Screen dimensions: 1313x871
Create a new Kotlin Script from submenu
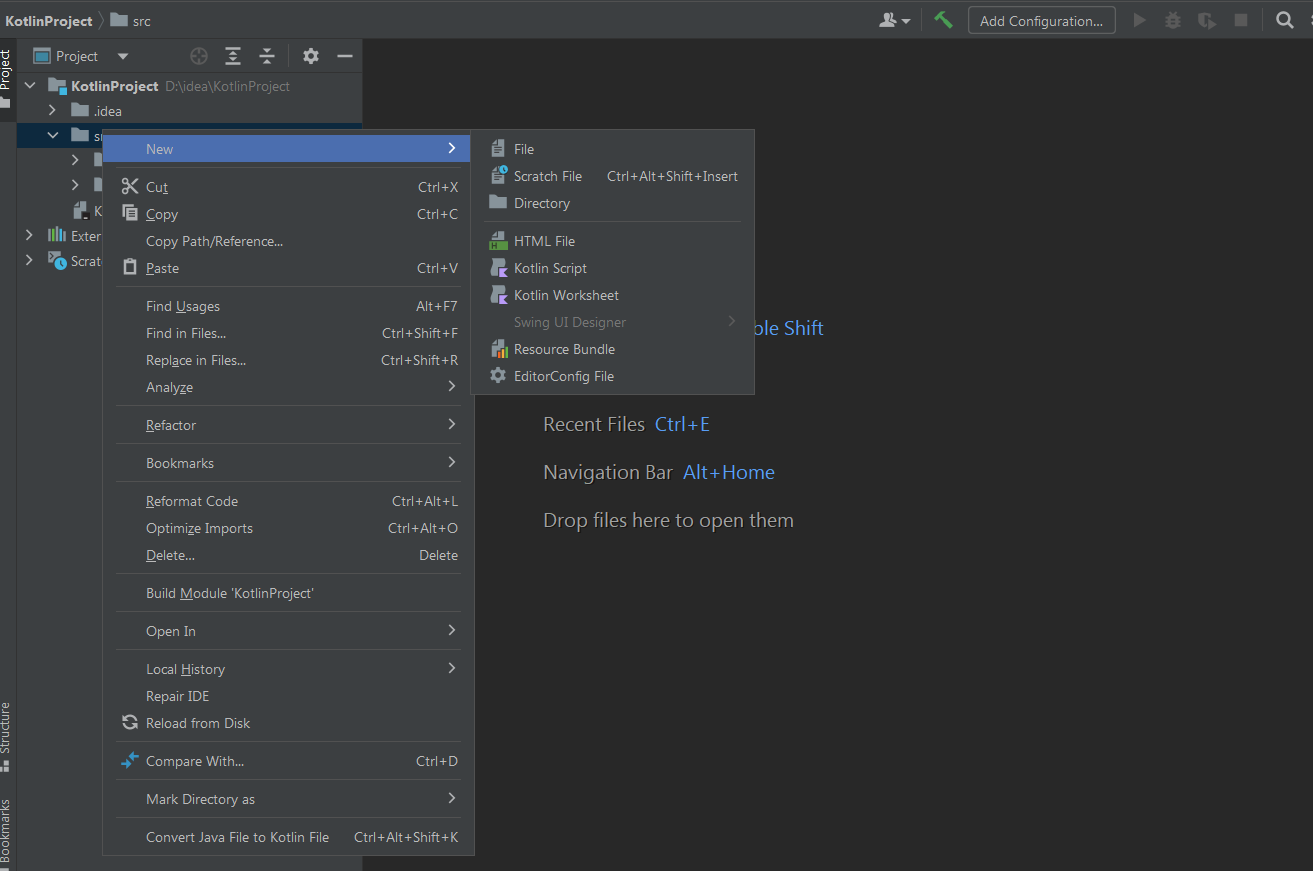[612, 268]
